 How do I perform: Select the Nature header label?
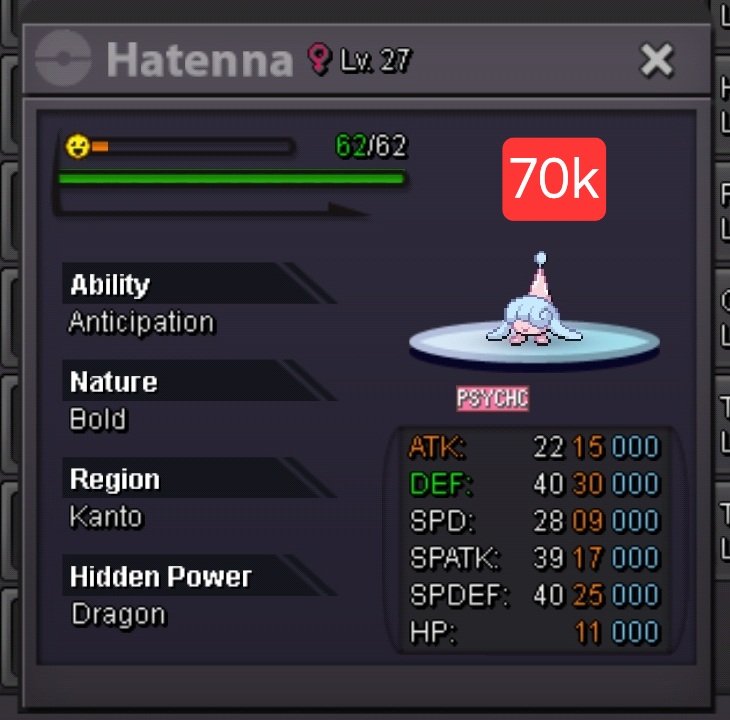[x=114, y=381]
